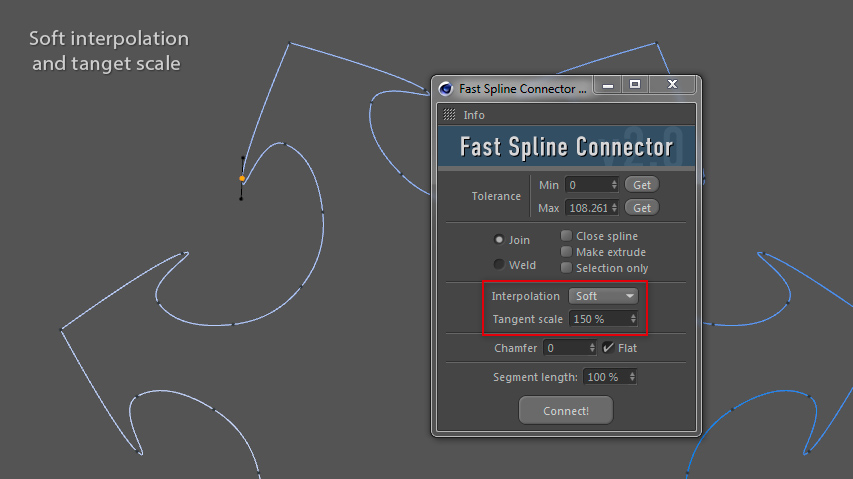Click the Tangent scale label text

coord(528,319)
